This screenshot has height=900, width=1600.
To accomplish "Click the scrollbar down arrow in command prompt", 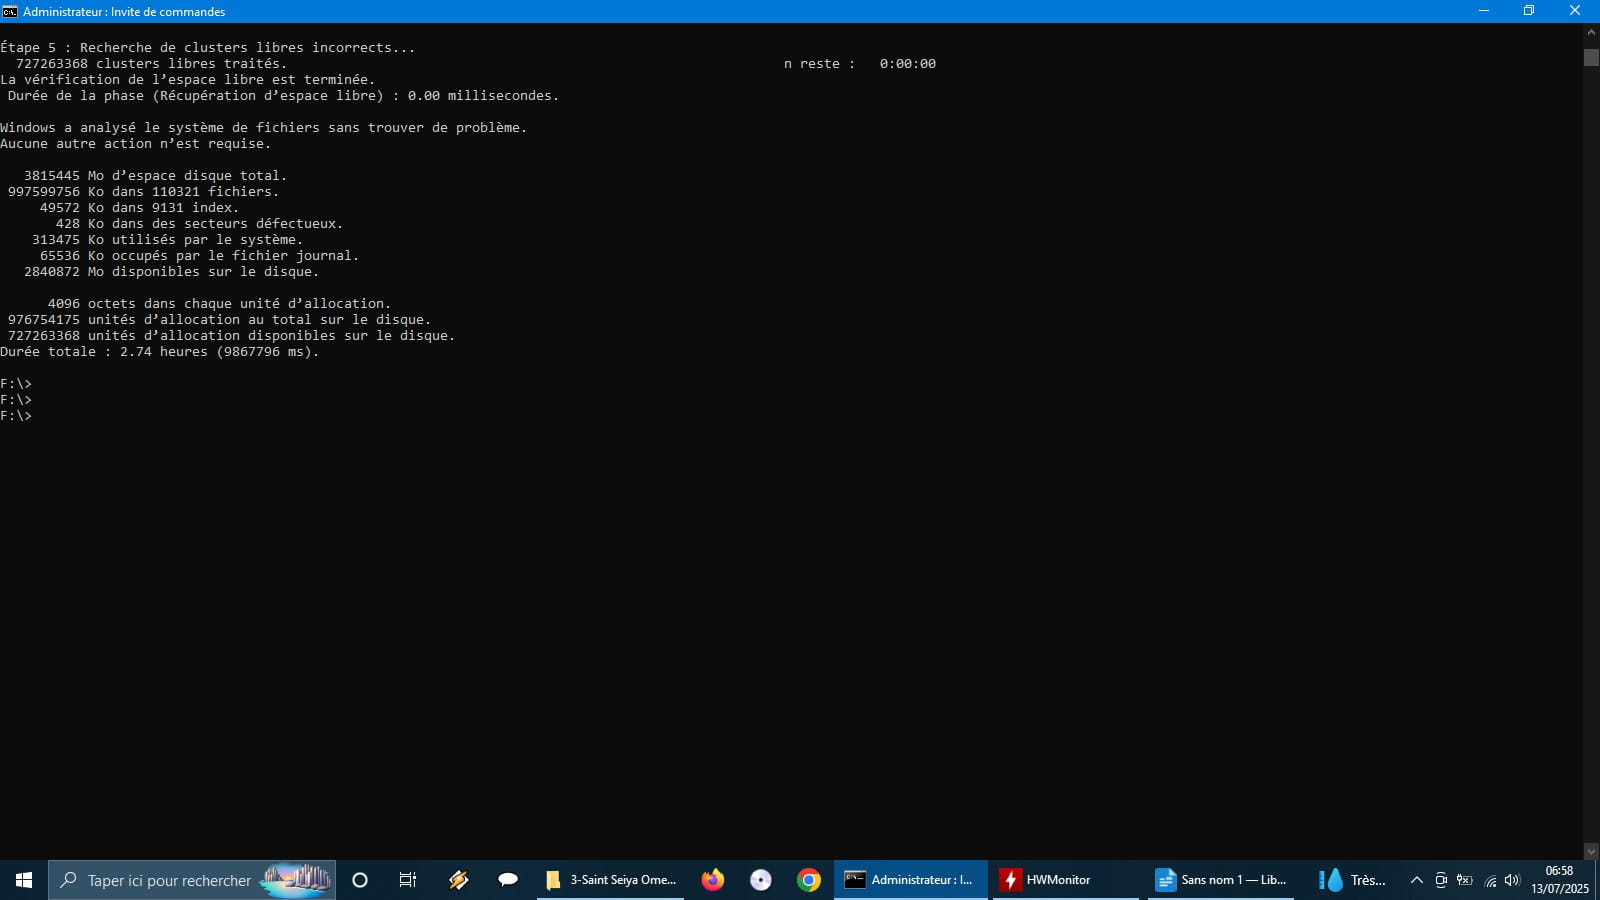I will (x=1591, y=851).
